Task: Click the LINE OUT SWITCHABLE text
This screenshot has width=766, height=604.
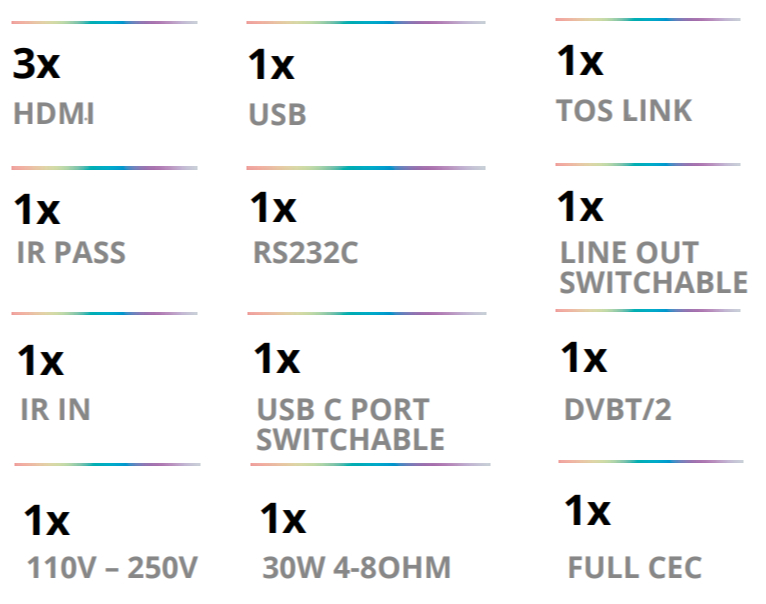Action: tap(654, 267)
